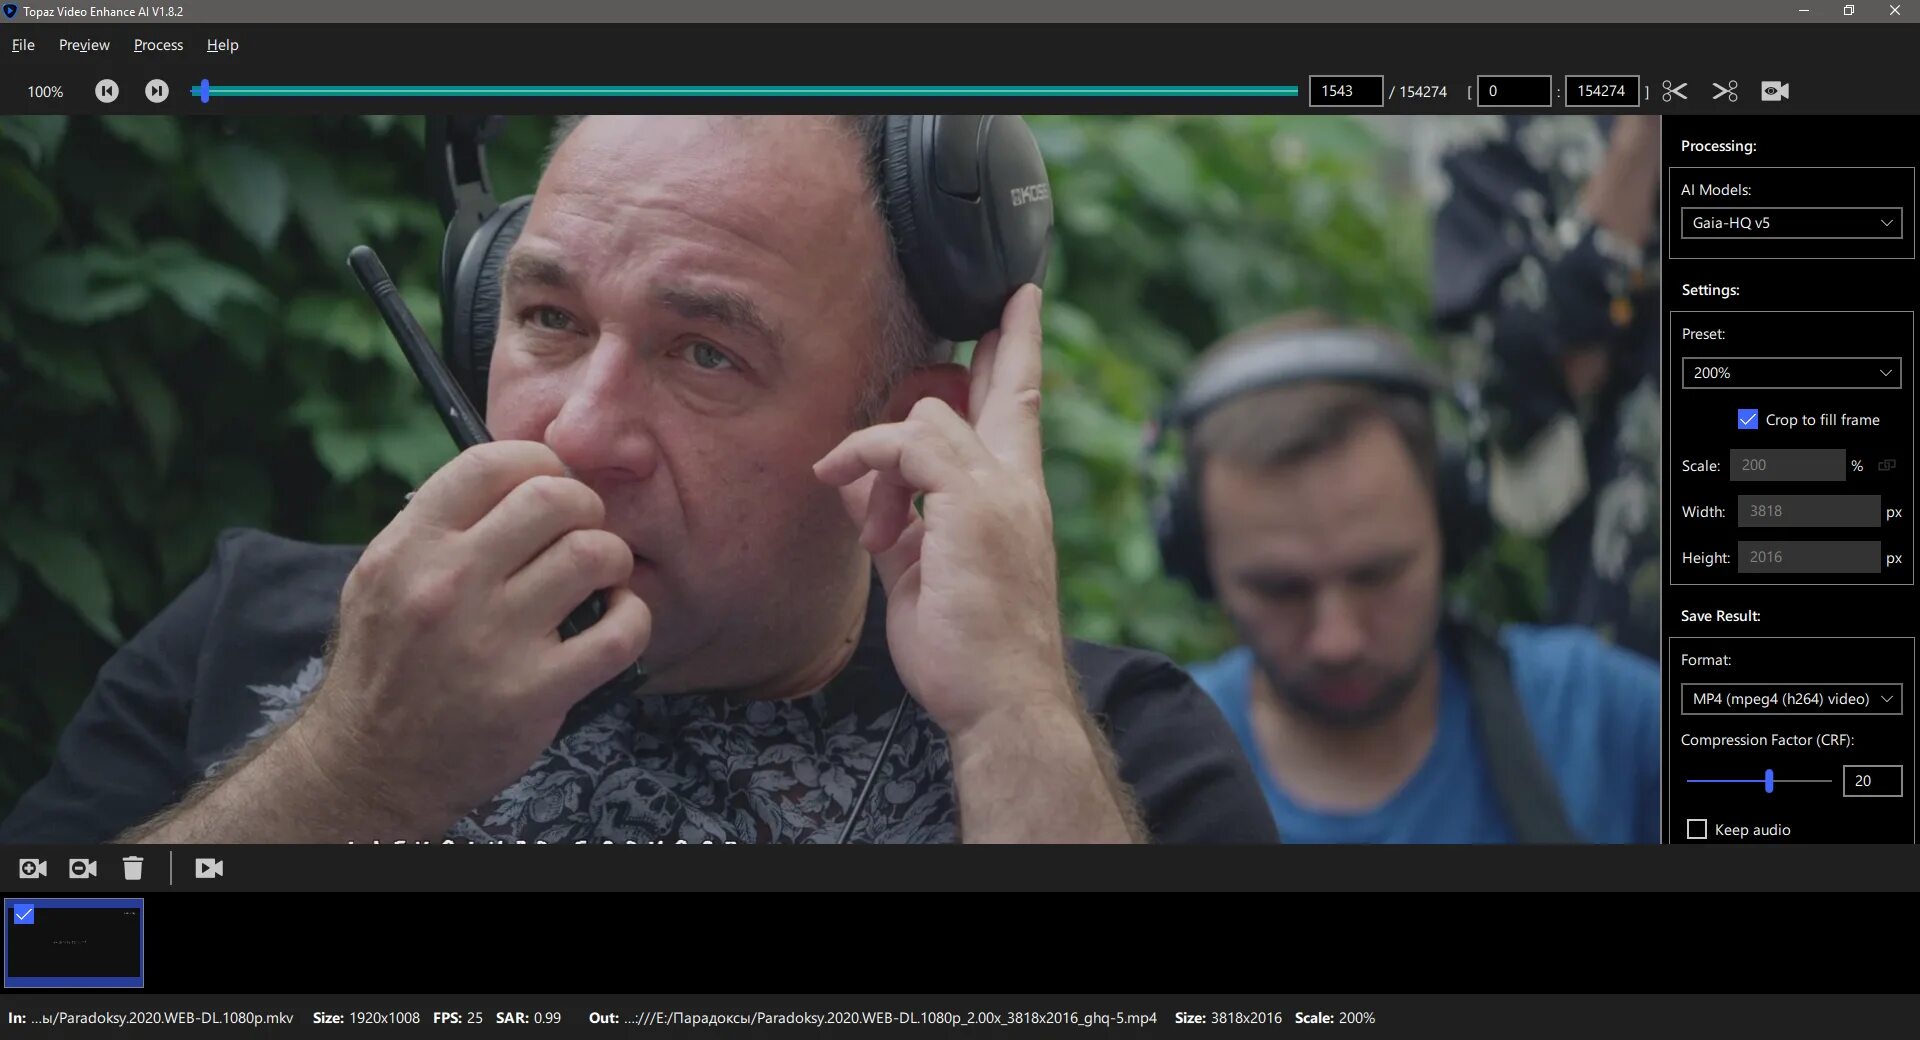Viewport: 1920px width, 1040px height.
Task: Click the Scale percentage field
Action: pyautogui.click(x=1787, y=465)
